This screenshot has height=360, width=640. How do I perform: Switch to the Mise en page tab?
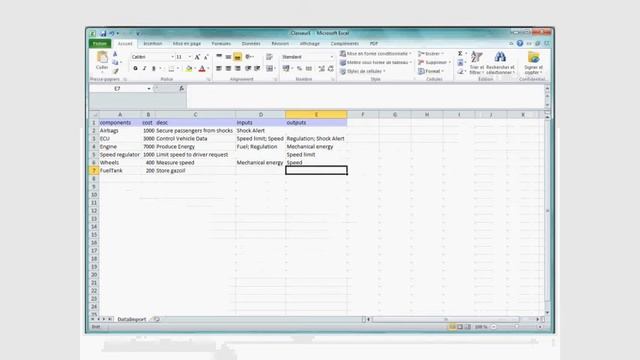click(x=187, y=44)
